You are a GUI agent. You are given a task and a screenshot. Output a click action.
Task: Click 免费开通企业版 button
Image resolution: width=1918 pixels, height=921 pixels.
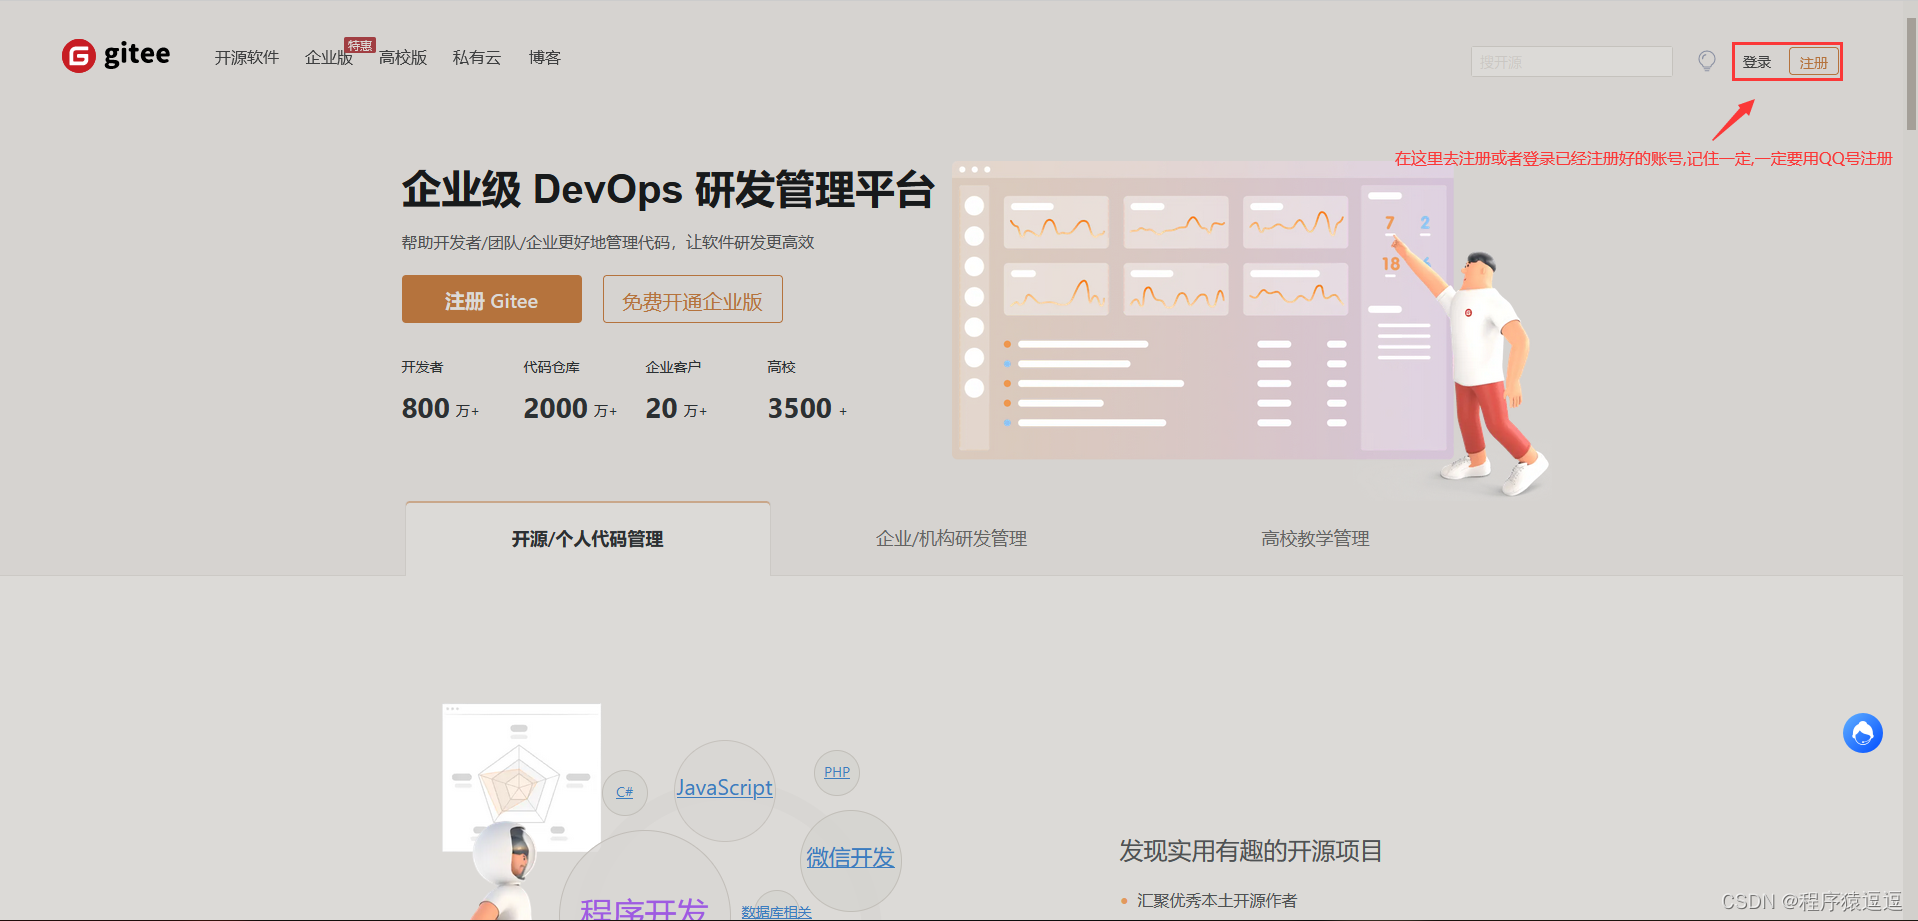pyautogui.click(x=692, y=299)
